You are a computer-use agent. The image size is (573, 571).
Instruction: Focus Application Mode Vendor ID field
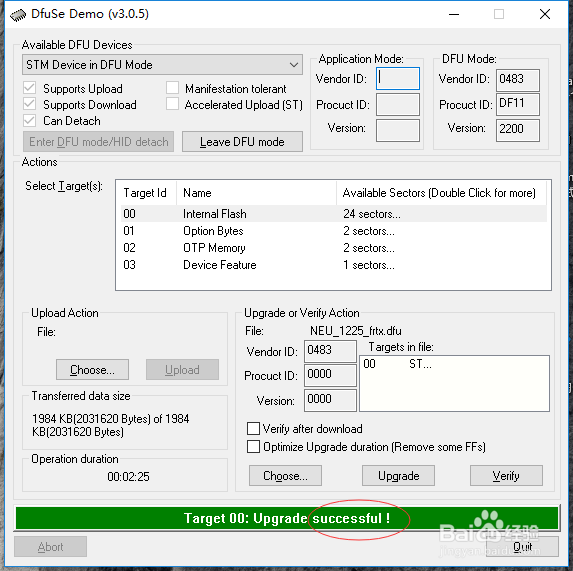(x=398, y=79)
